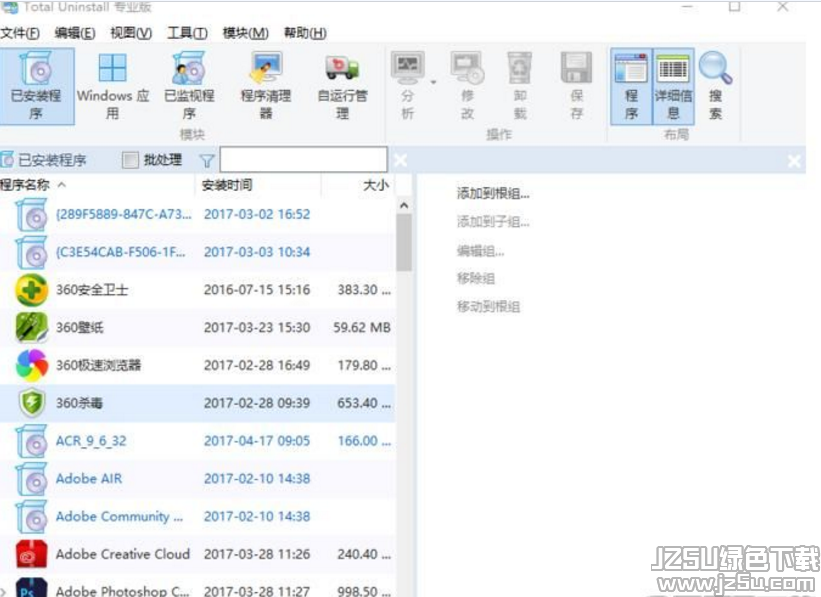The image size is (821, 597).
Task: Select install time 2017-03-23 15:30
Action: tap(257, 328)
